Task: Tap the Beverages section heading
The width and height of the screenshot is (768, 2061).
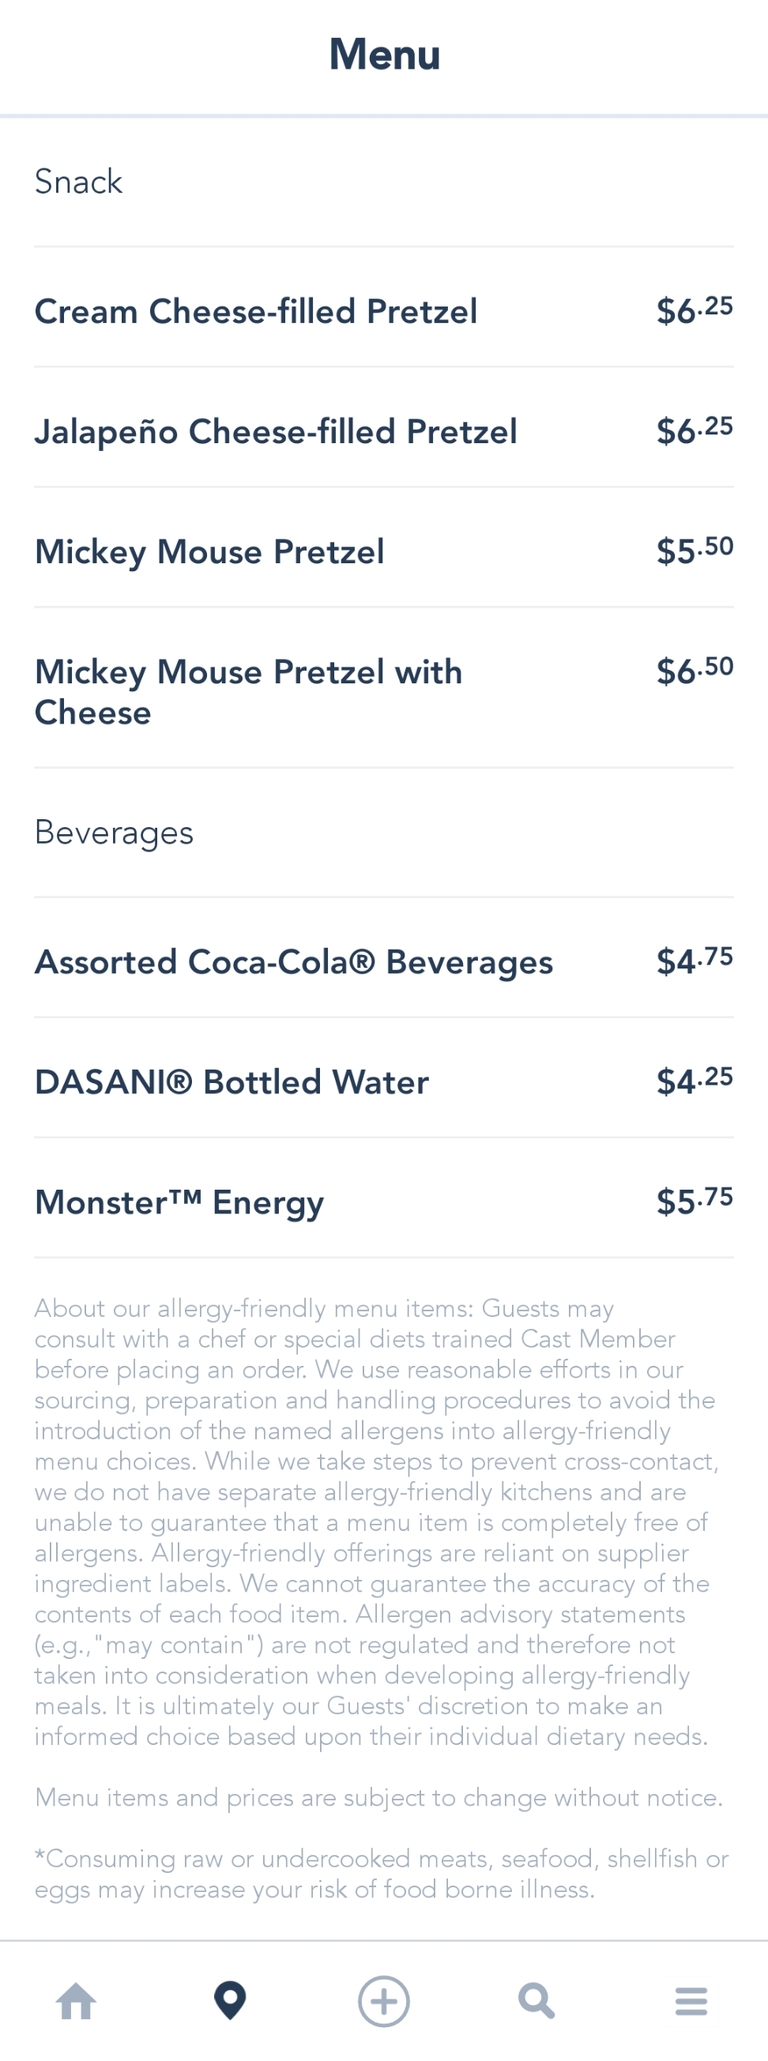Action: point(114,832)
